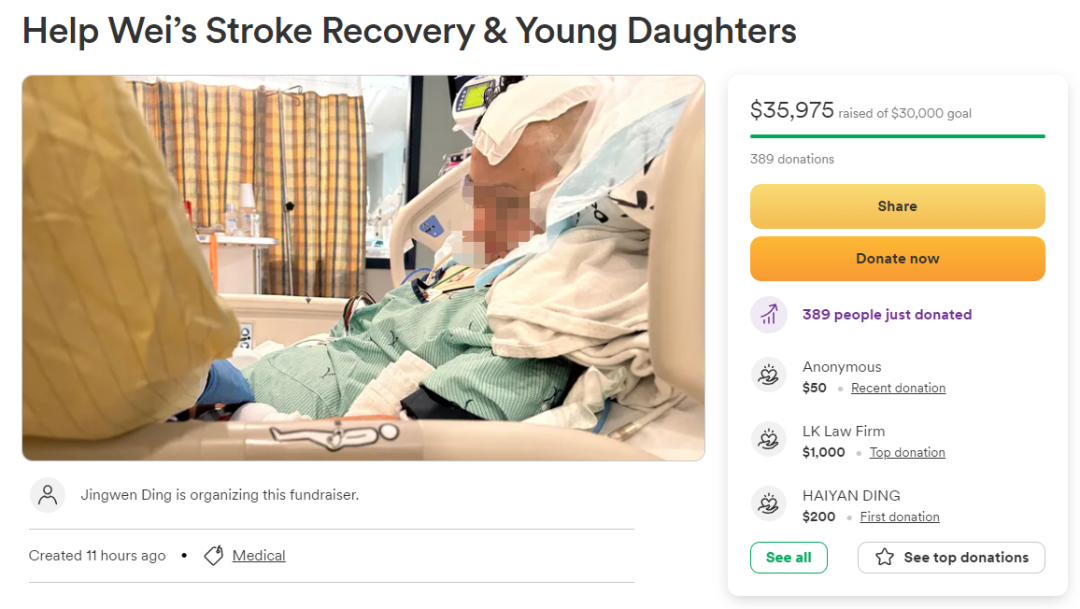Click the Donate now button
Image resolution: width=1080 pixels, height=609 pixels.
point(897,258)
